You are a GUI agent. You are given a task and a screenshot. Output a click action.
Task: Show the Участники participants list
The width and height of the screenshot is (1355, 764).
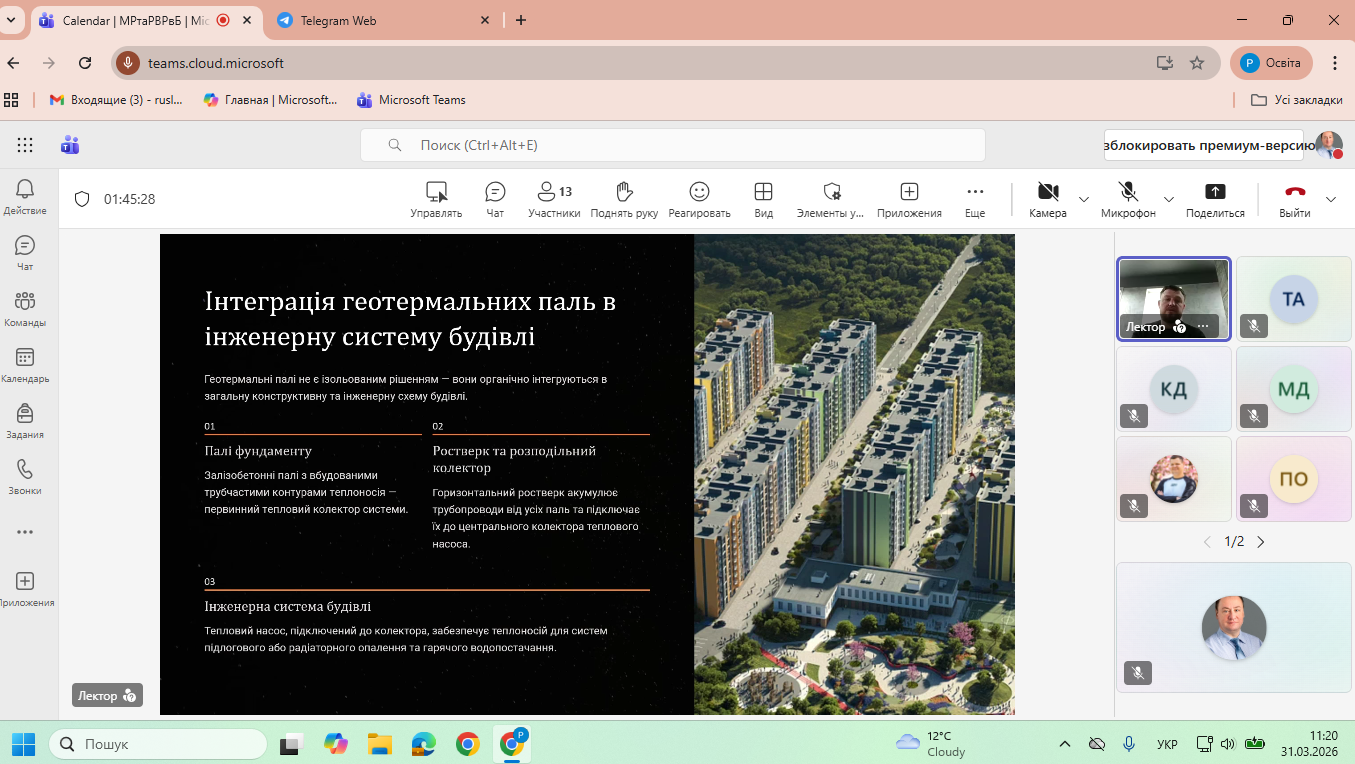554,198
